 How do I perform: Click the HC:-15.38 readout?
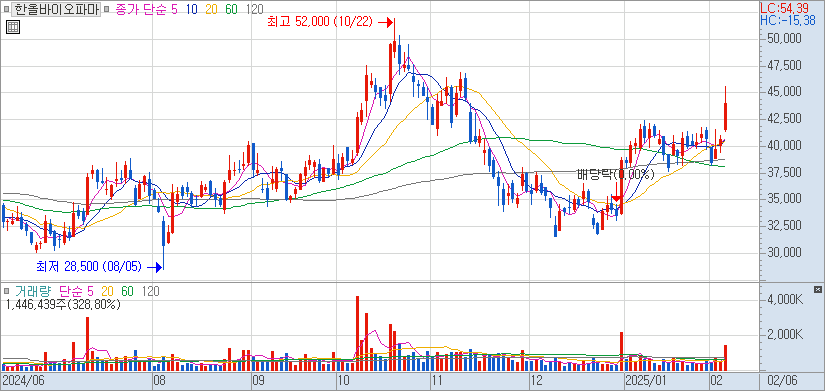tap(788, 20)
